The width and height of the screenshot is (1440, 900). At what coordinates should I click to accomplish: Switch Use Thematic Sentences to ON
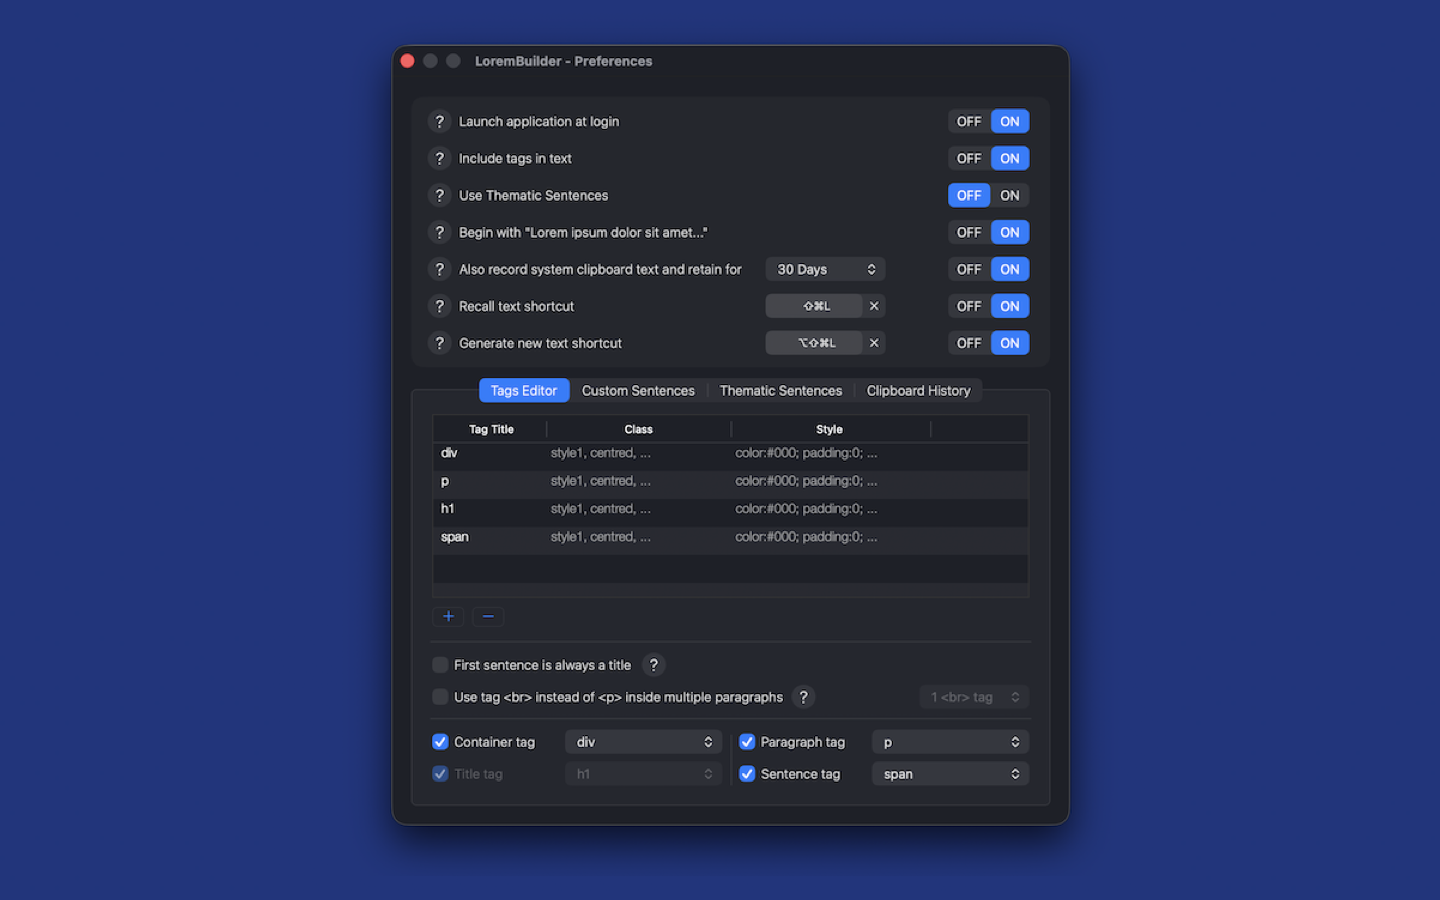tap(1009, 195)
